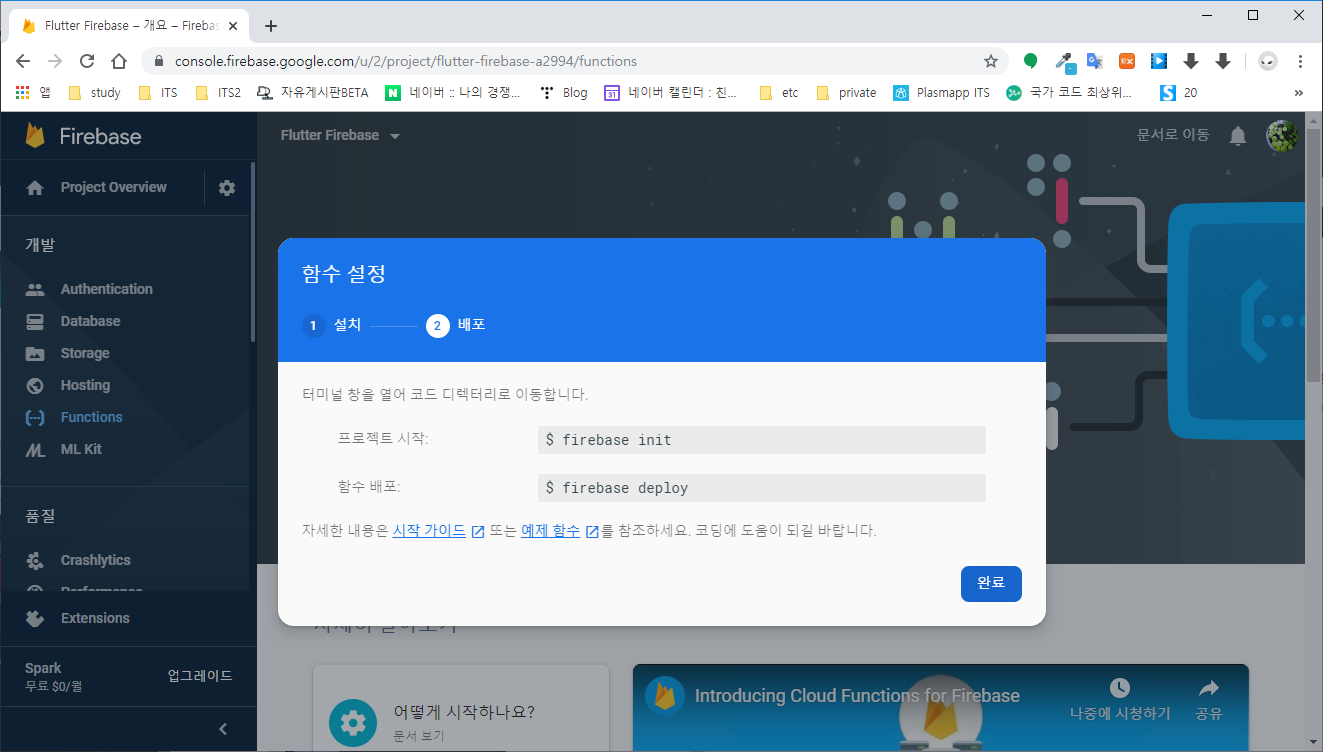Click the Extensions icon in sidebar
This screenshot has height=752, width=1323.
pos(35,618)
